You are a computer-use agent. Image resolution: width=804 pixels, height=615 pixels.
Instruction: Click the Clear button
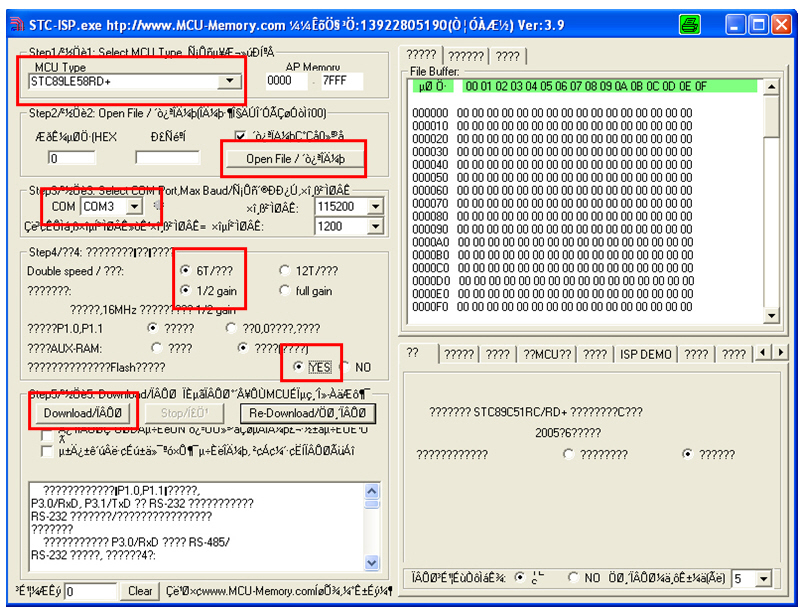(141, 591)
